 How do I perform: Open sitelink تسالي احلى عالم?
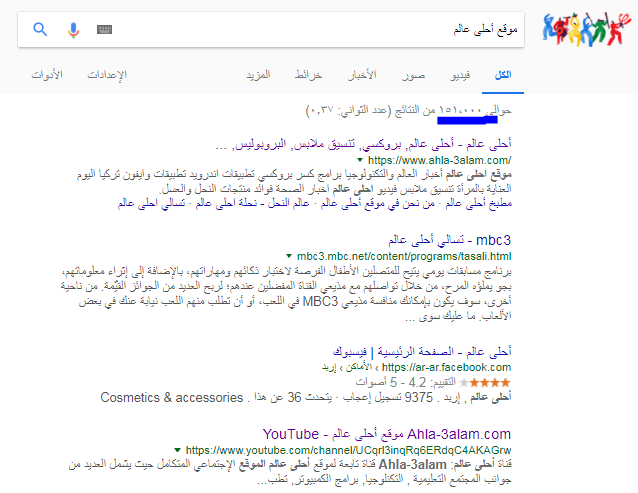click(x=151, y=203)
